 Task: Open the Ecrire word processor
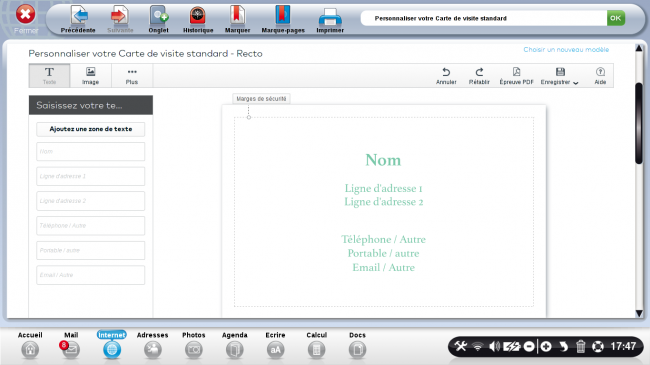275,345
